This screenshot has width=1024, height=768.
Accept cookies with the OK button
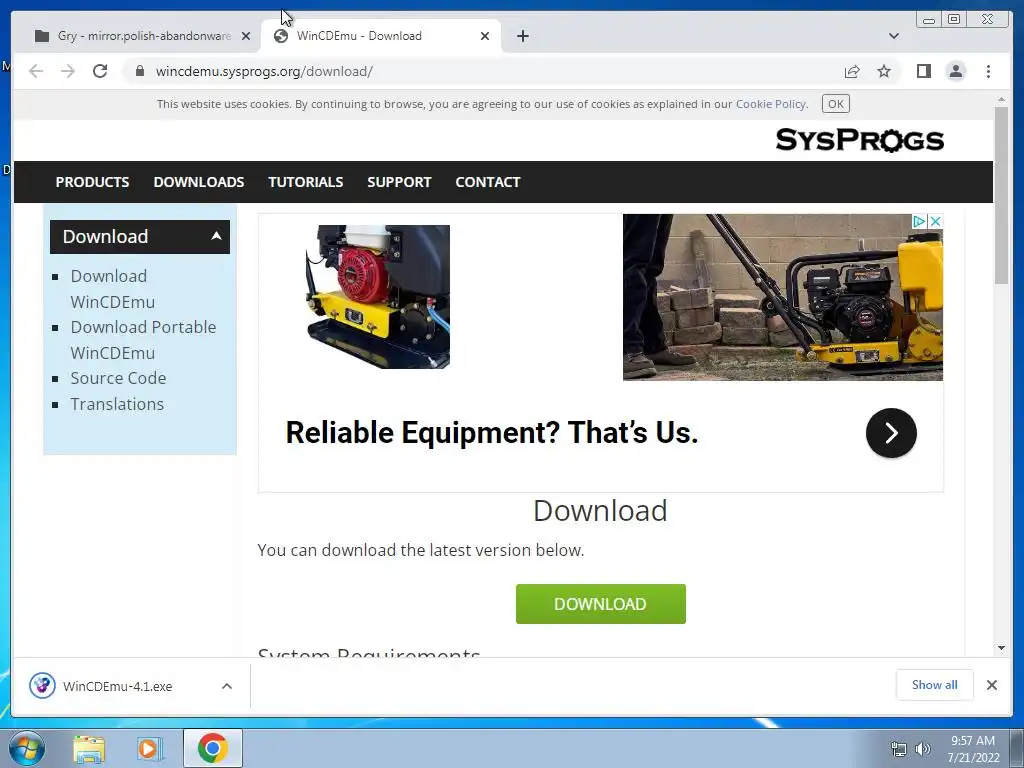835,104
